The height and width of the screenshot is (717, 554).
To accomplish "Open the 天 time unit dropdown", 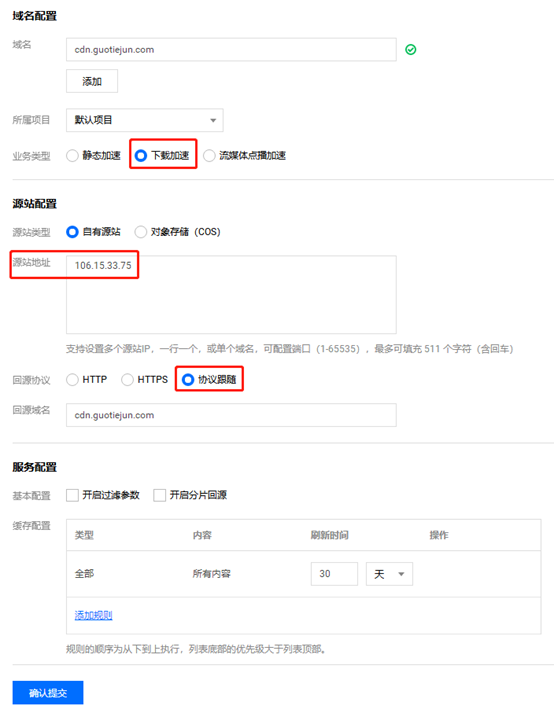I will tap(389, 574).
